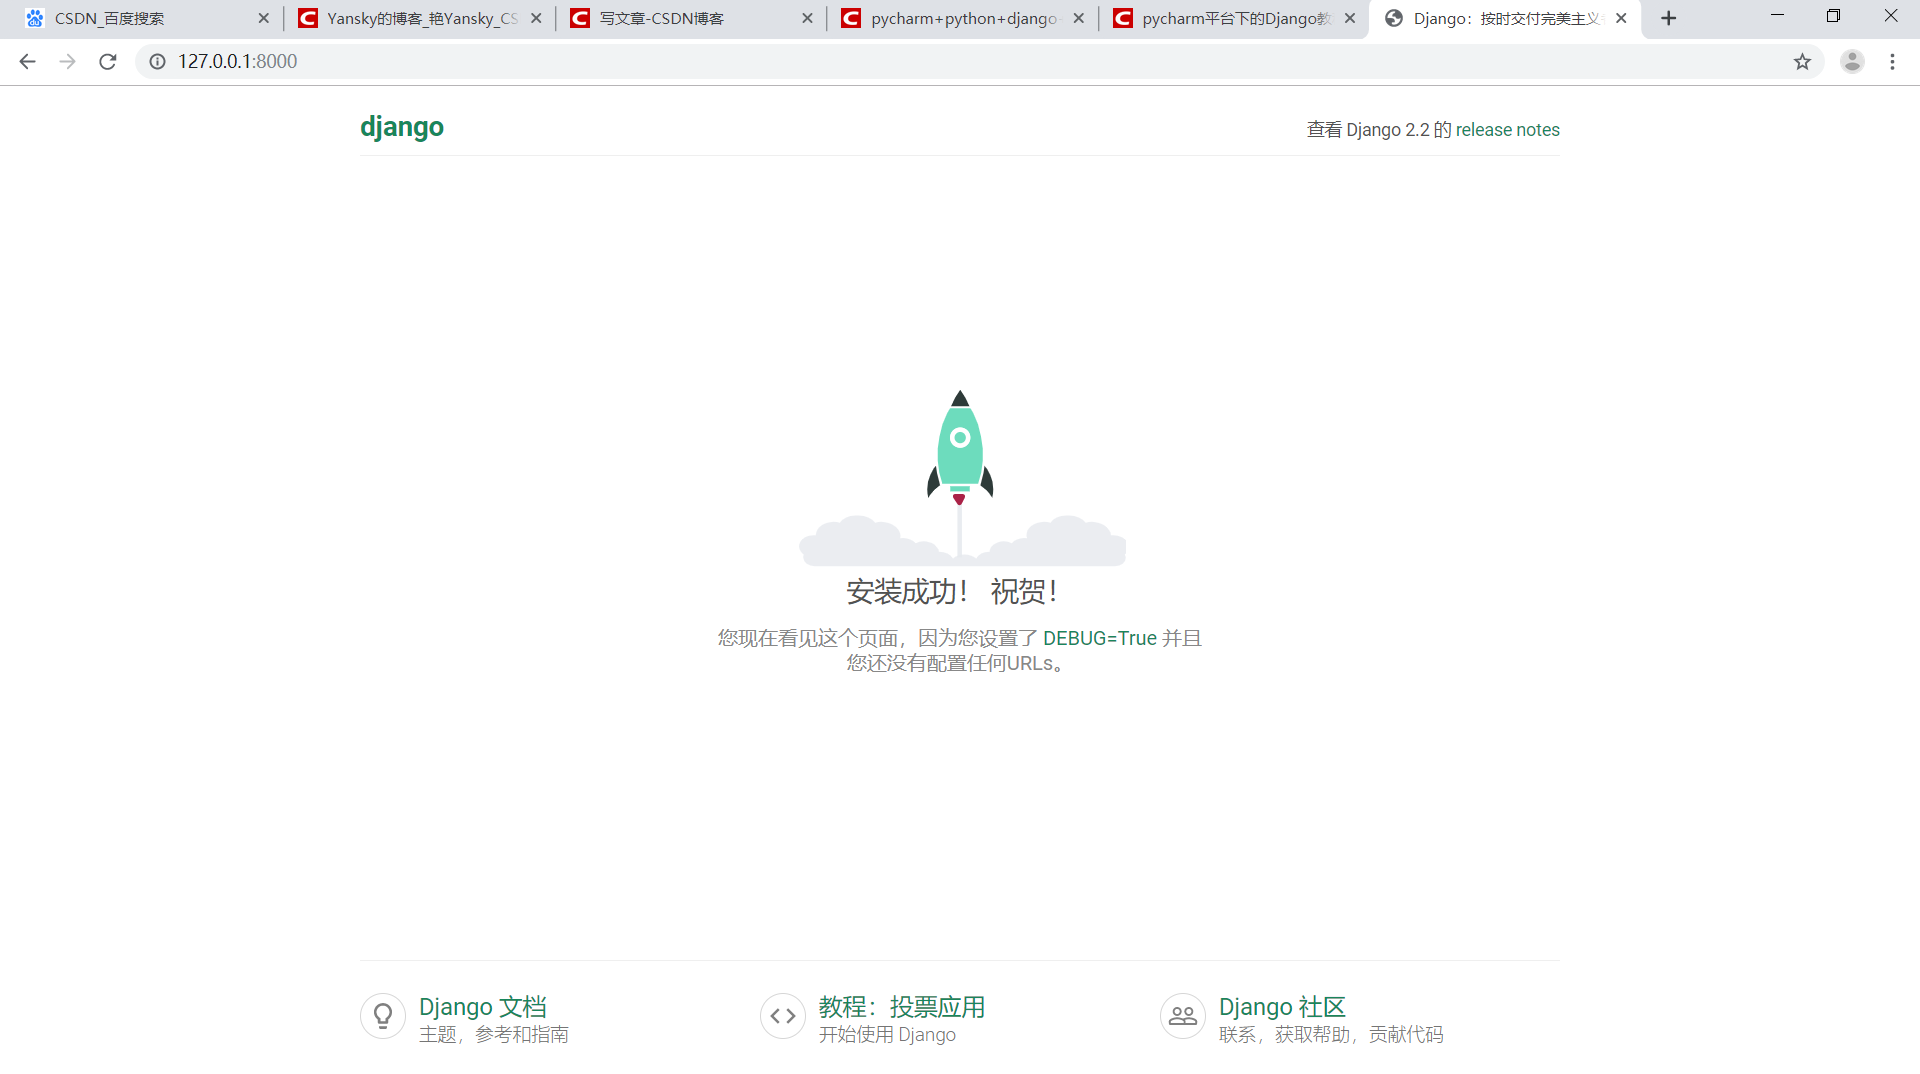Open the 教程：投票应用 link
The image size is (1920, 1074).
click(x=901, y=1006)
